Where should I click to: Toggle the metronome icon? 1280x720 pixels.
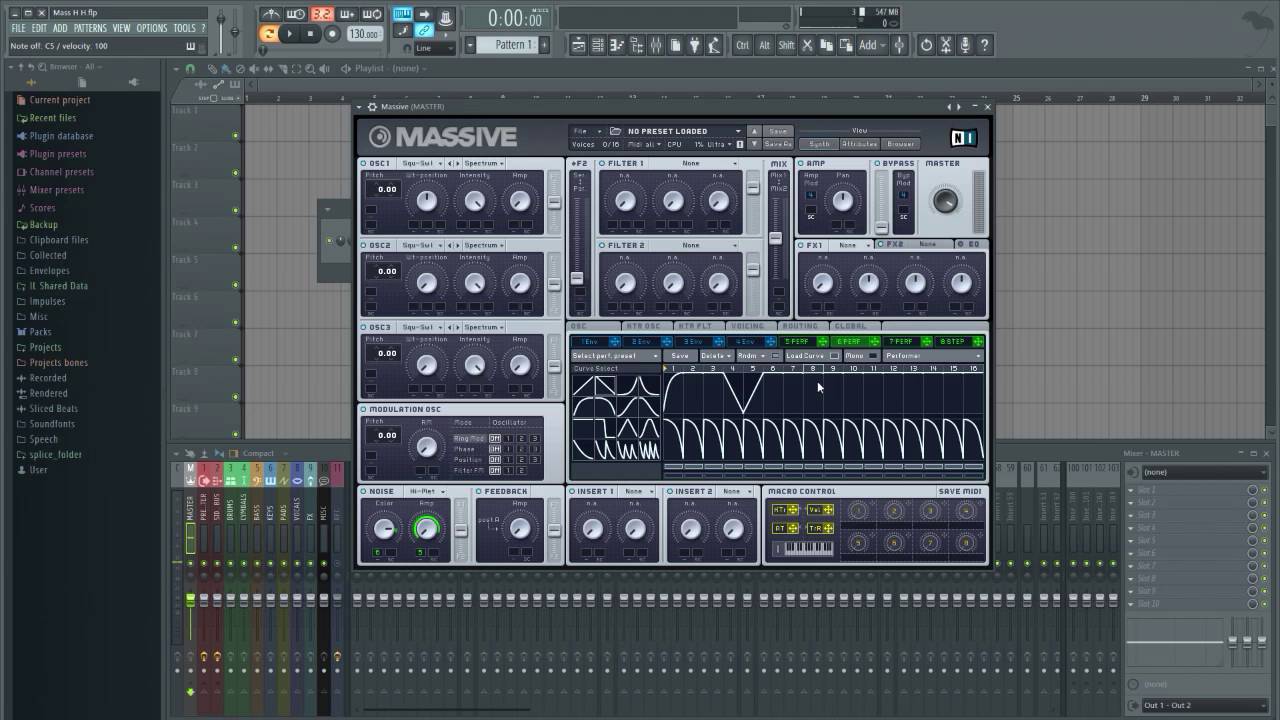pyautogui.click(x=270, y=14)
